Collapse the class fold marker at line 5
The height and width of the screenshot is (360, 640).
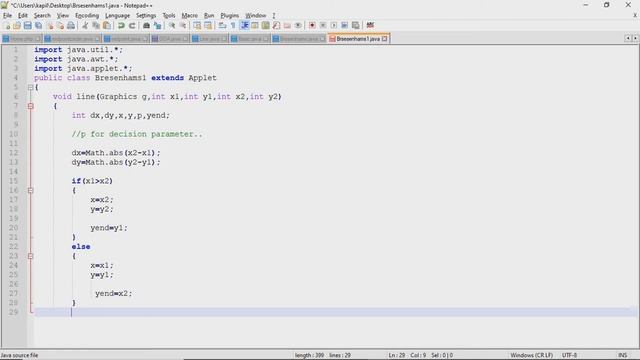click(x=31, y=87)
